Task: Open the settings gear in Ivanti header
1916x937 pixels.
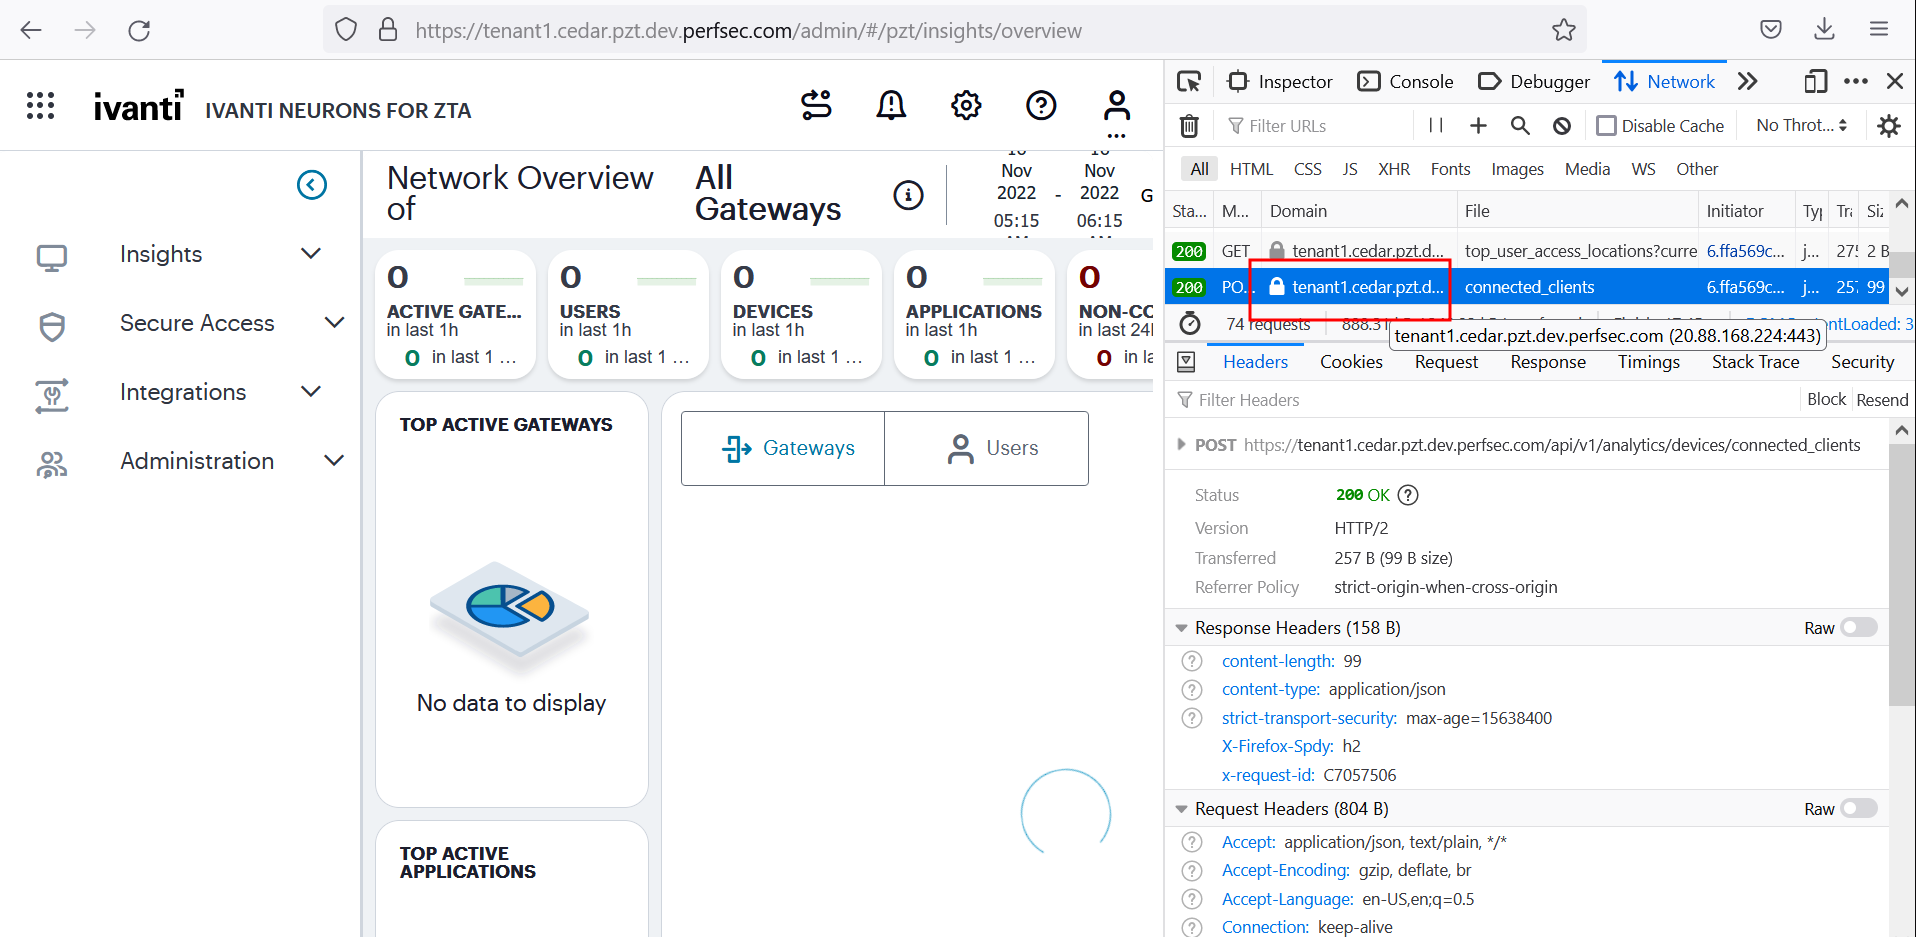Action: [x=965, y=105]
